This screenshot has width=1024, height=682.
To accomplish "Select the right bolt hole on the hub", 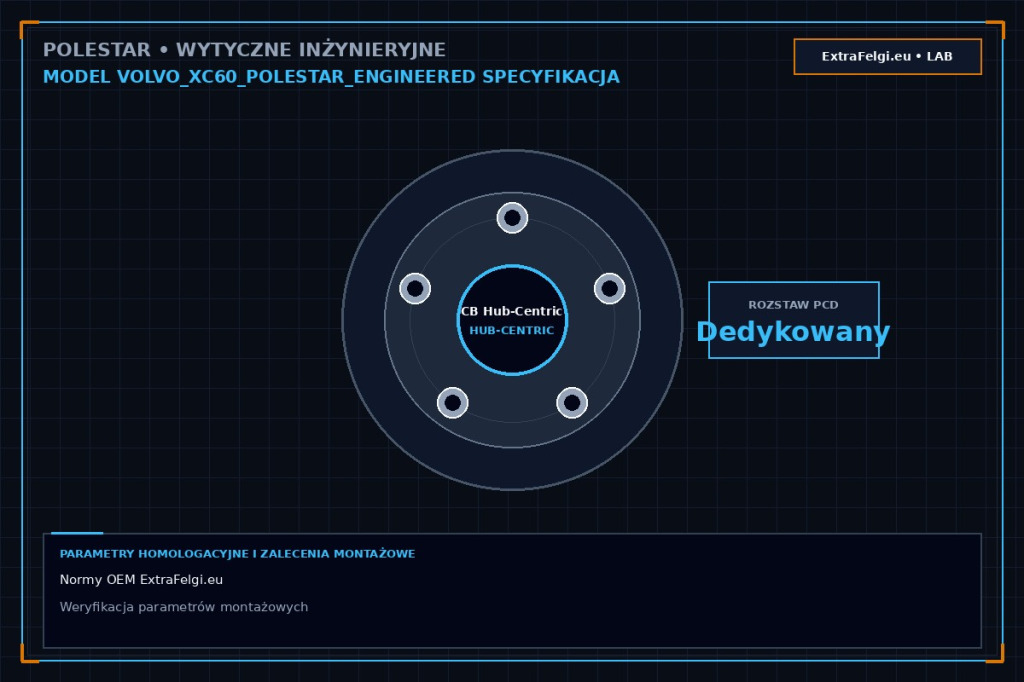I will point(609,288).
